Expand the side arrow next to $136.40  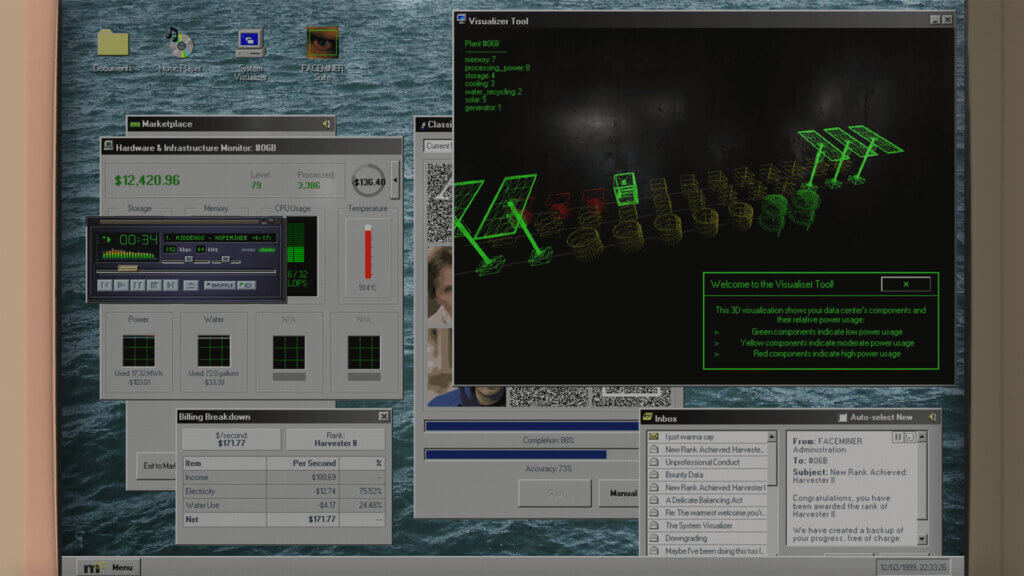(x=395, y=181)
